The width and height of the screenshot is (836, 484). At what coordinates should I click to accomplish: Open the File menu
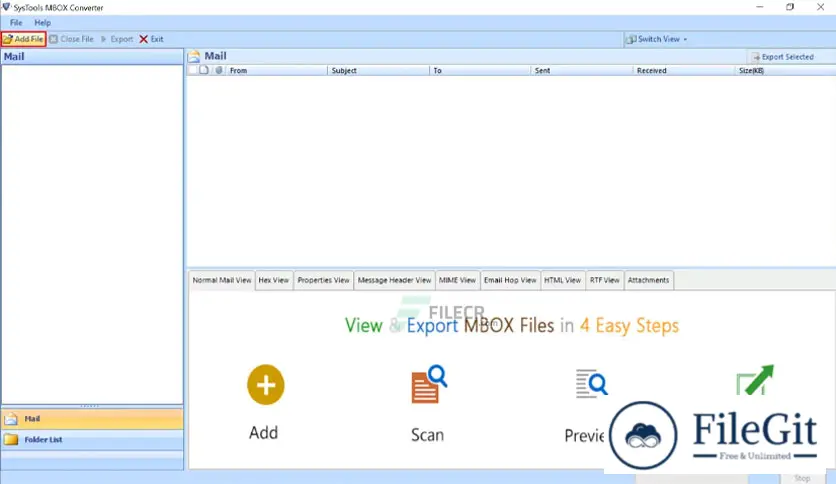pyautogui.click(x=16, y=23)
